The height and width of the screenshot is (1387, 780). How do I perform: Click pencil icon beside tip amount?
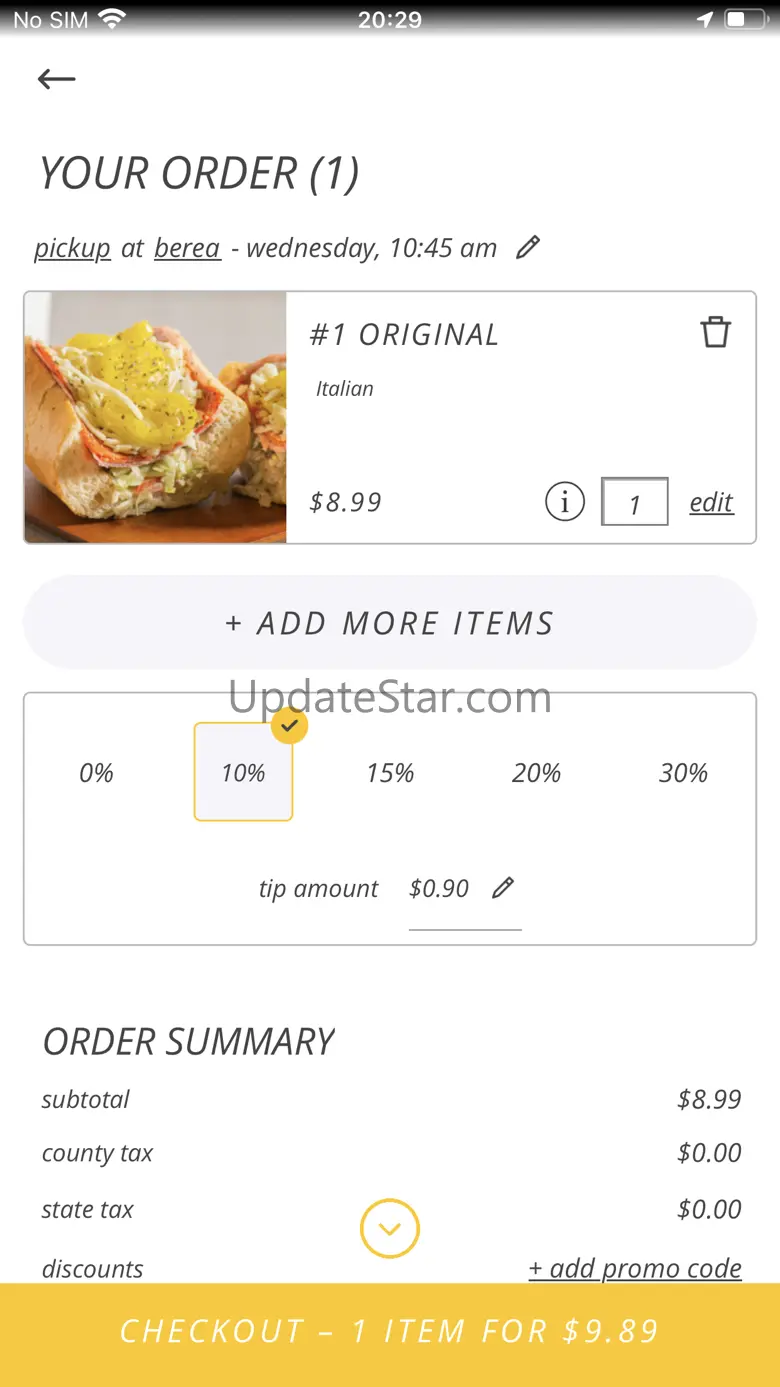503,888
